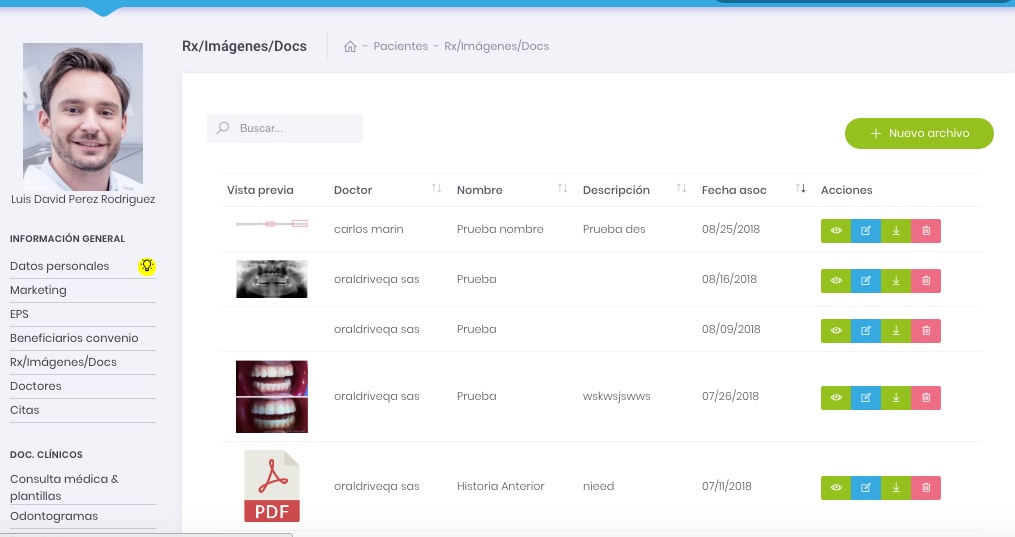Sort table by Doctor column
The image size is (1015, 537).
tap(436, 189)
